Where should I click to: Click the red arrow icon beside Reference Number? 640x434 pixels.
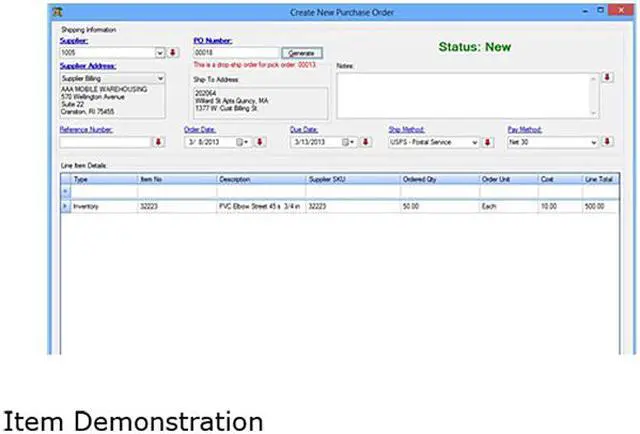tap(157, 142)
